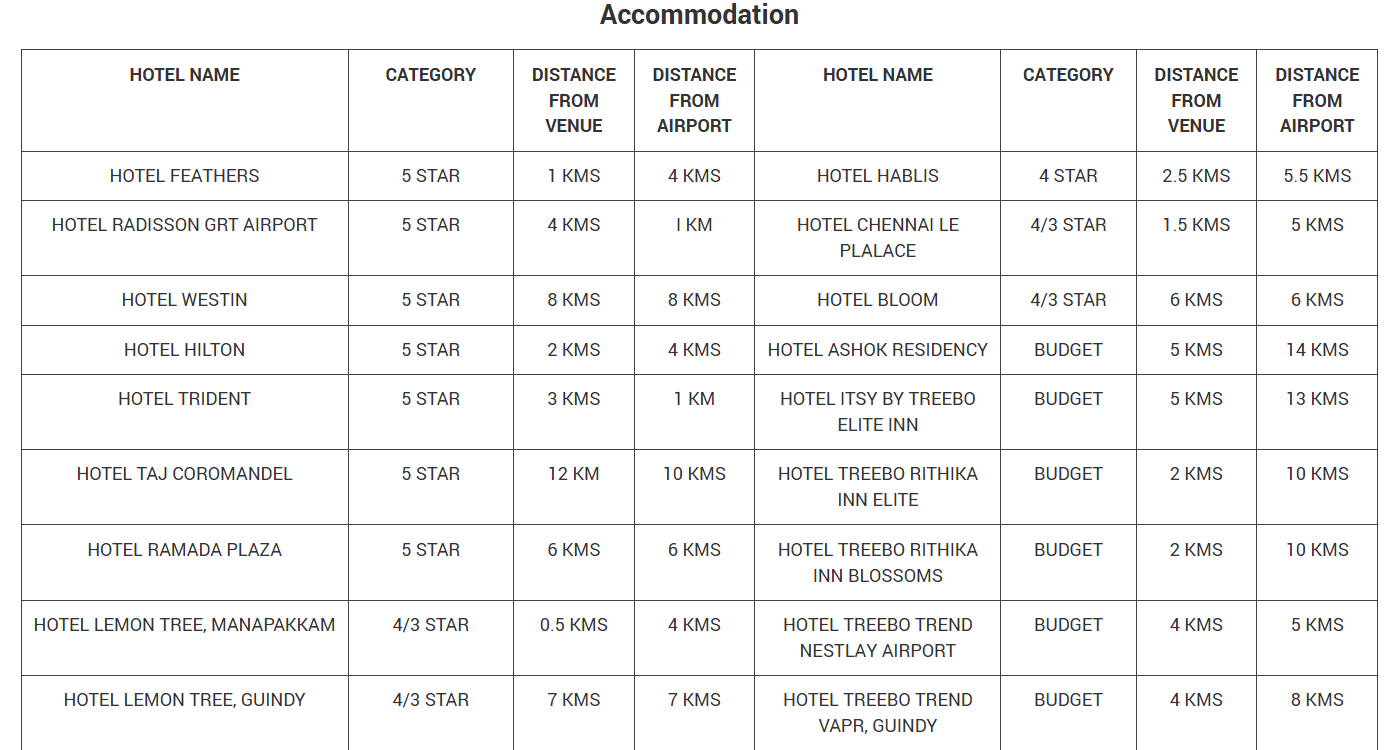Click the 0.5 KMS distance cell
Screen dimensions: 1395x750
574,625
